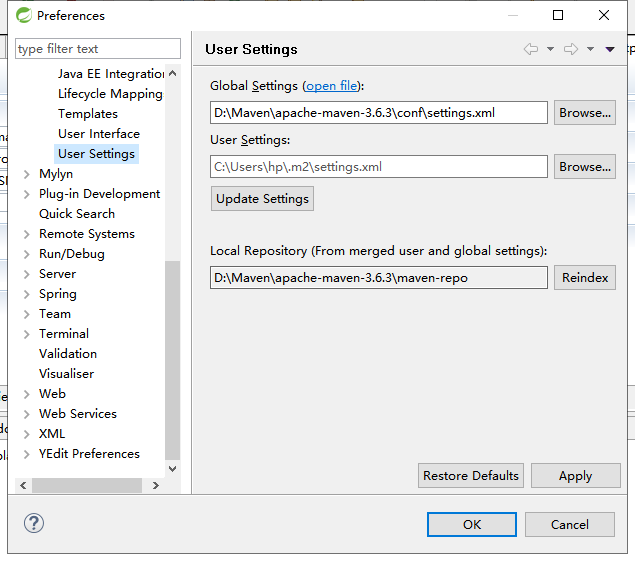Open the User Interface preference page
Image resolution: width=635 pixels, height=561 pixels.
(x=99, y=134)
